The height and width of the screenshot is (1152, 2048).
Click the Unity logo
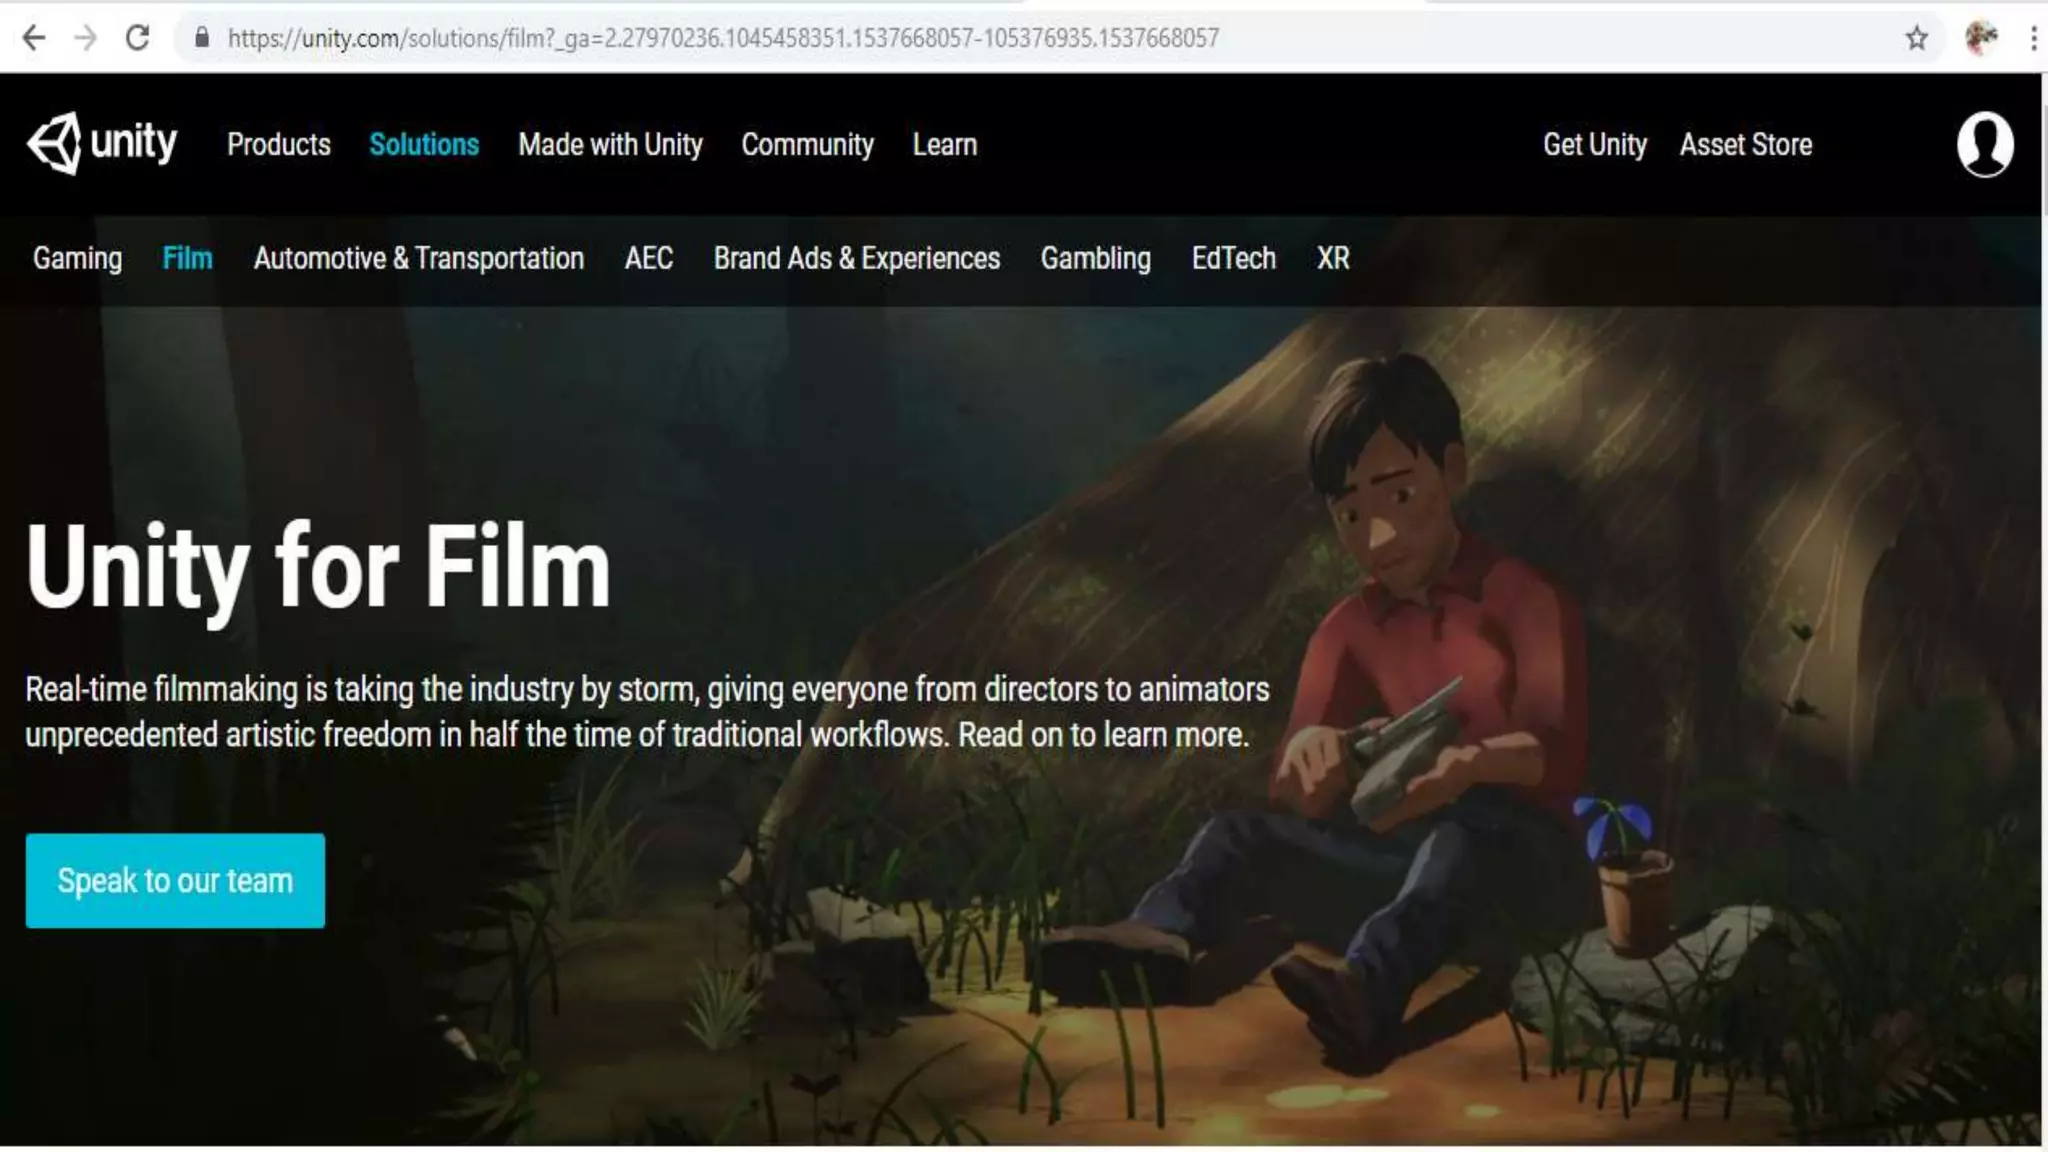[102, 144]
